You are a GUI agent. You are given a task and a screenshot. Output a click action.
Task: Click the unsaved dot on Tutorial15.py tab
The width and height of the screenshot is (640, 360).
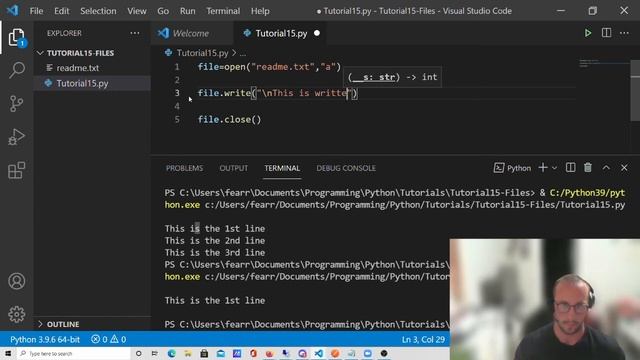(317, 33)
